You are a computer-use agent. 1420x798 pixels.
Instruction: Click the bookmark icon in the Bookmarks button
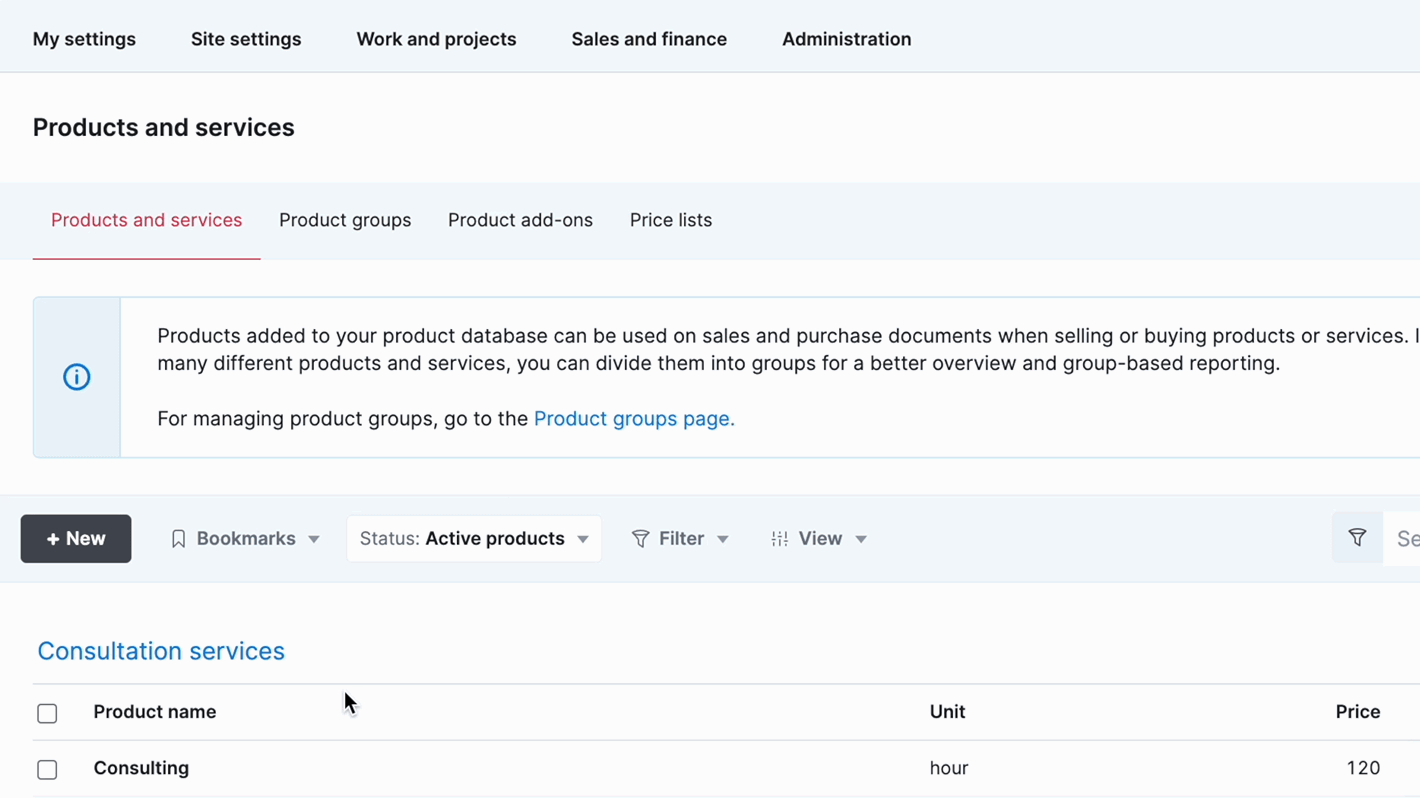tap(178, 539)
